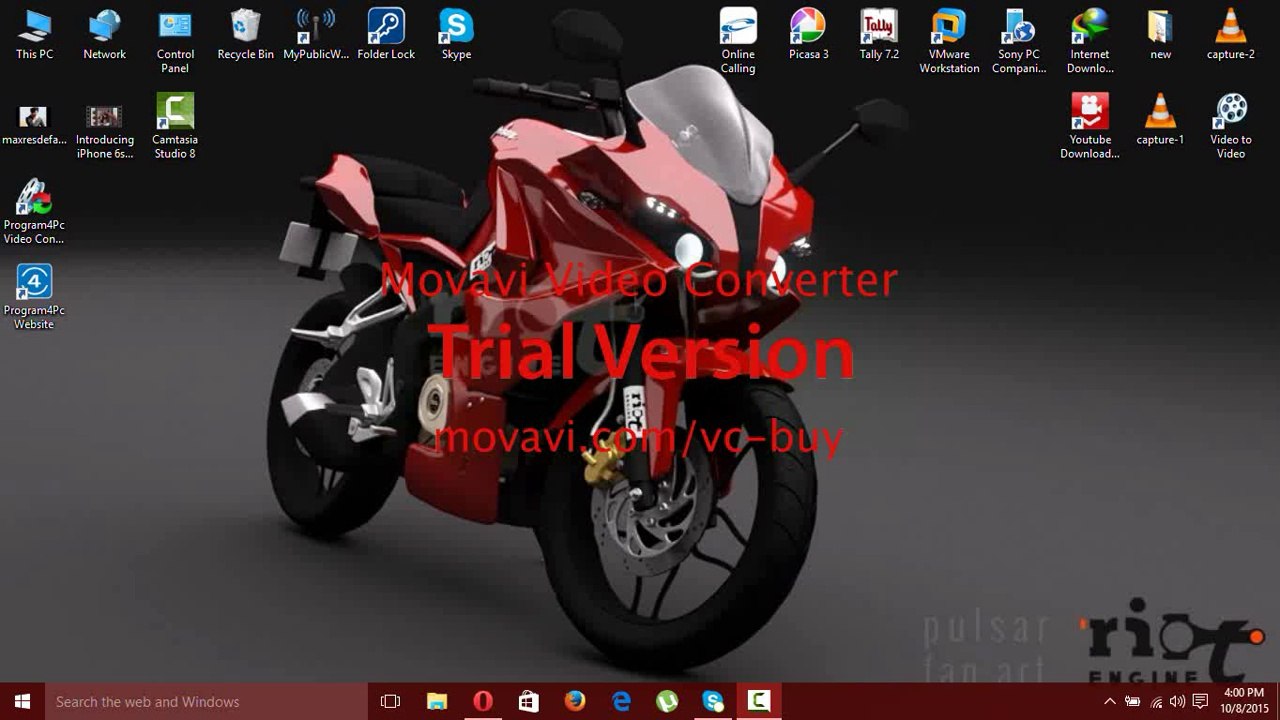Open File Explorer from the taskbar

(437, 702)
